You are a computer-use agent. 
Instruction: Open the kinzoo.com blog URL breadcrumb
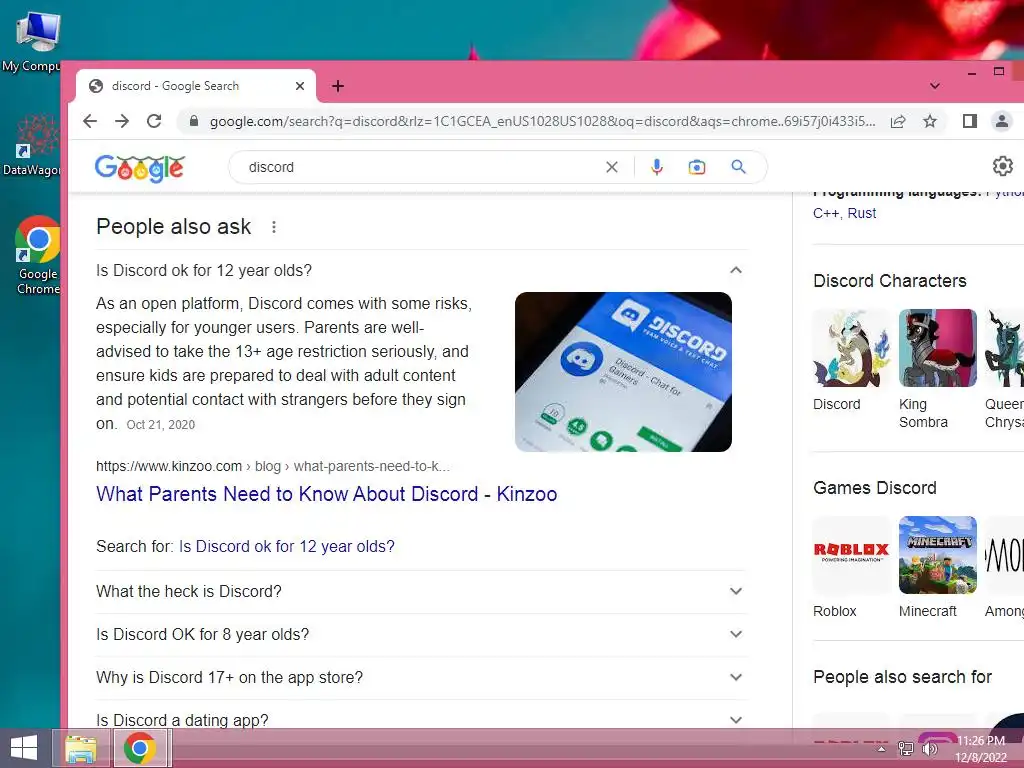[x=272, y=466]
